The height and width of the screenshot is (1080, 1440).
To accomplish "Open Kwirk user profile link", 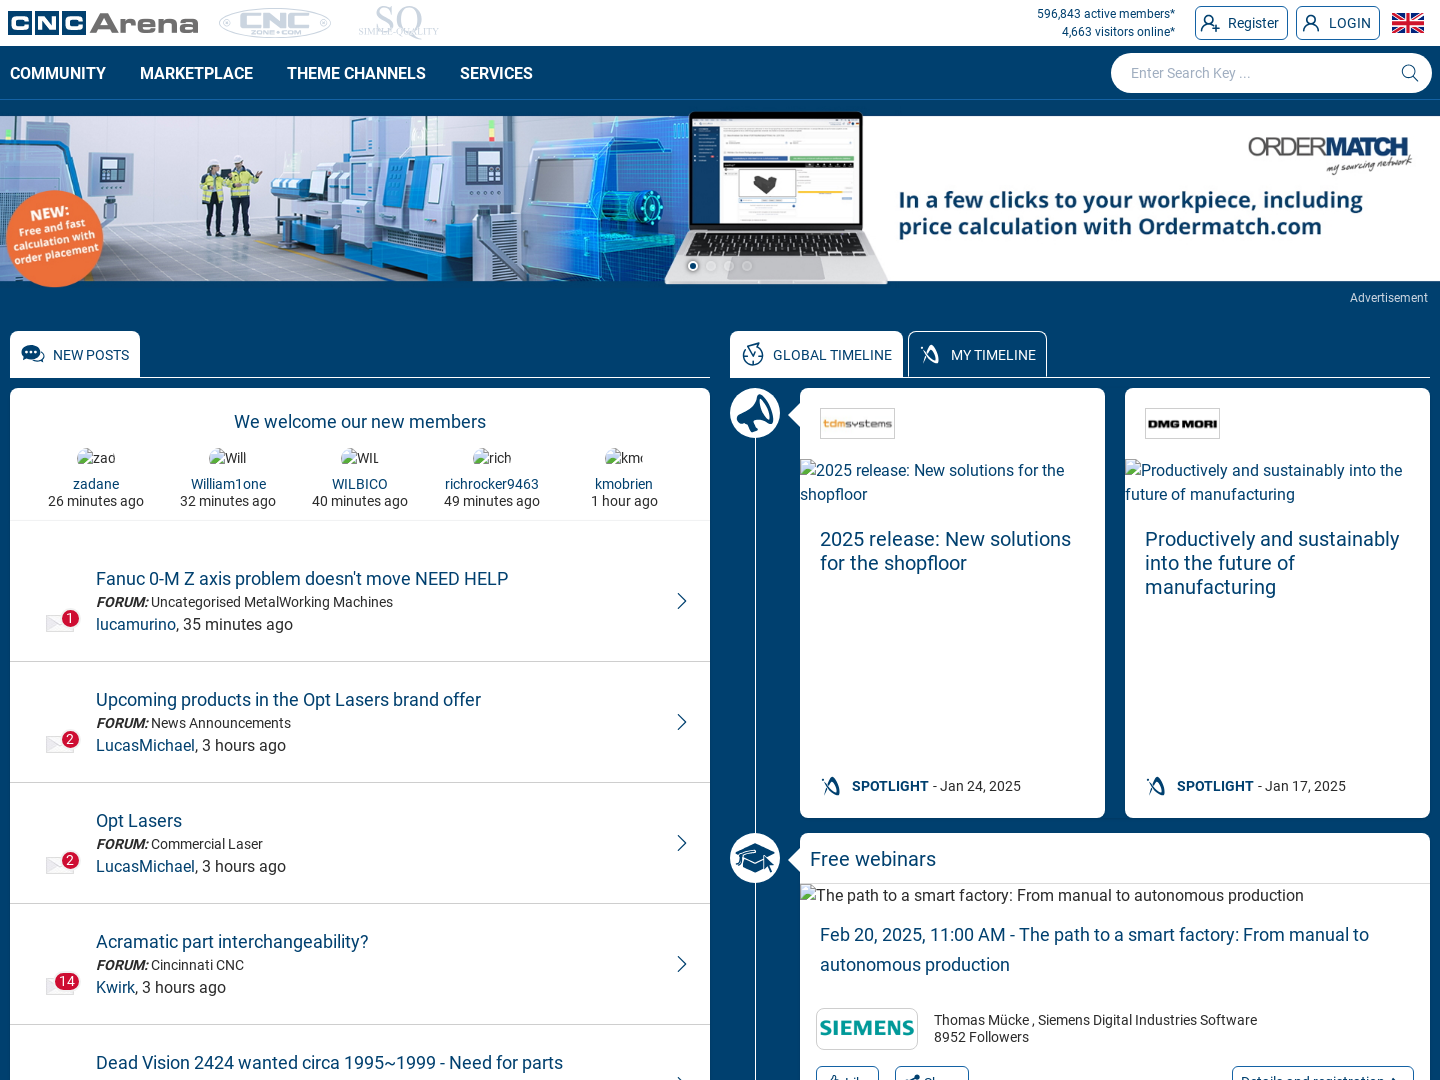I will (x=115, y=987).
